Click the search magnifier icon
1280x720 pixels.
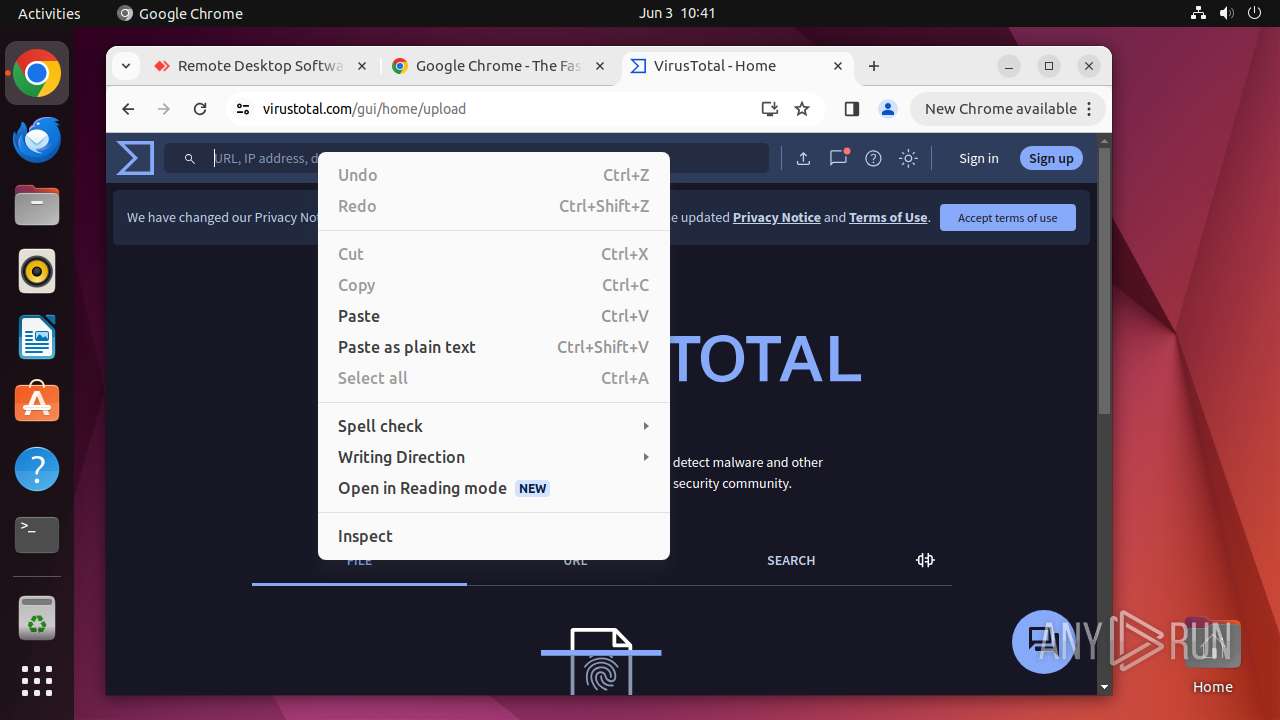[x=190, y=158]
